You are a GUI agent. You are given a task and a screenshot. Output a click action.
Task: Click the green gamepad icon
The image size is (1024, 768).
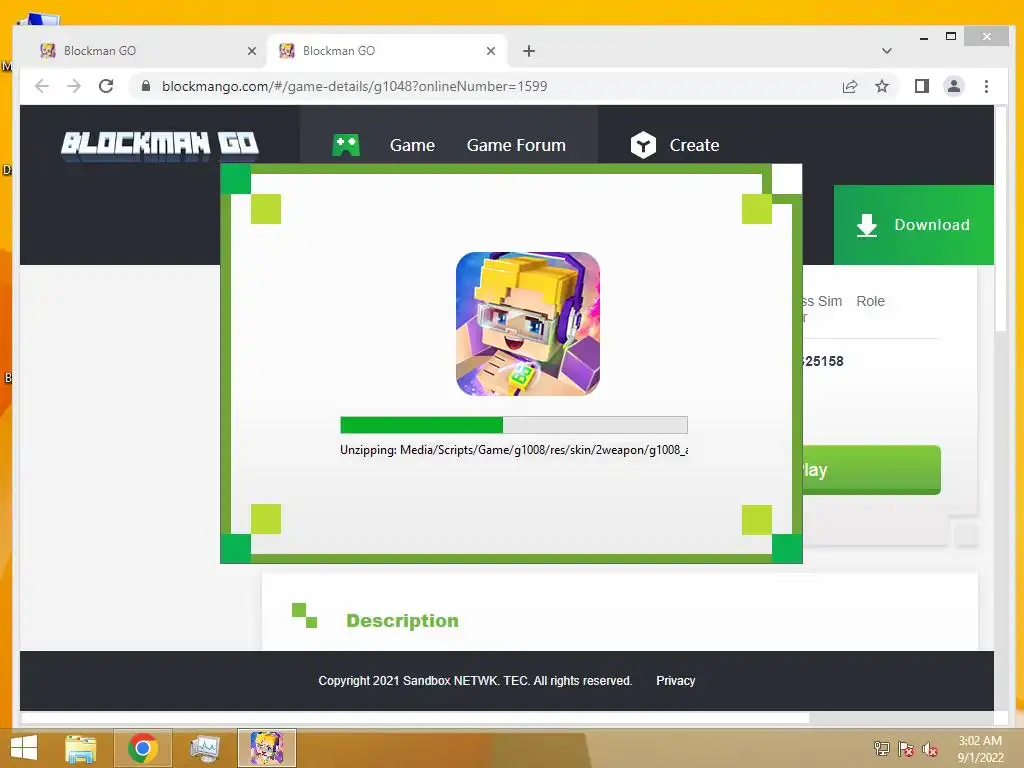pyautogui.click(x=346, y=145)
